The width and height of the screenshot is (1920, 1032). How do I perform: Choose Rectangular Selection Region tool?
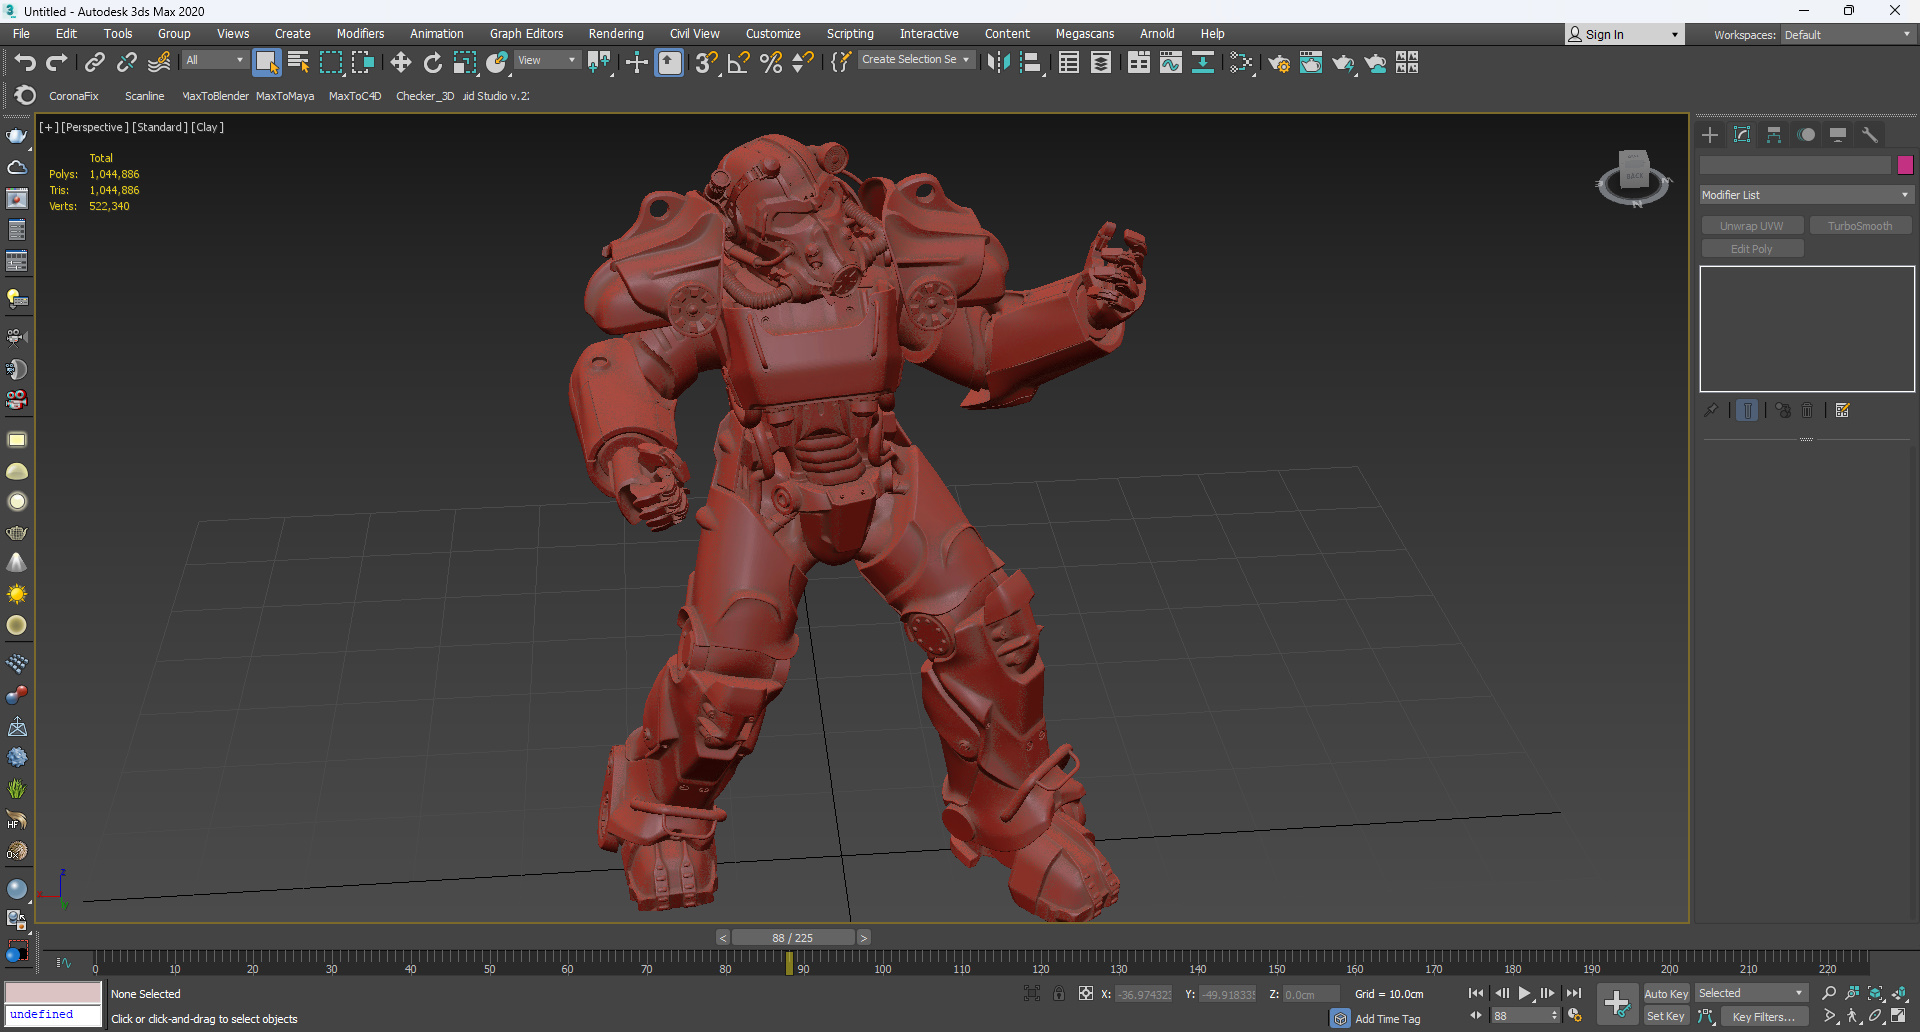coord(330,63)
